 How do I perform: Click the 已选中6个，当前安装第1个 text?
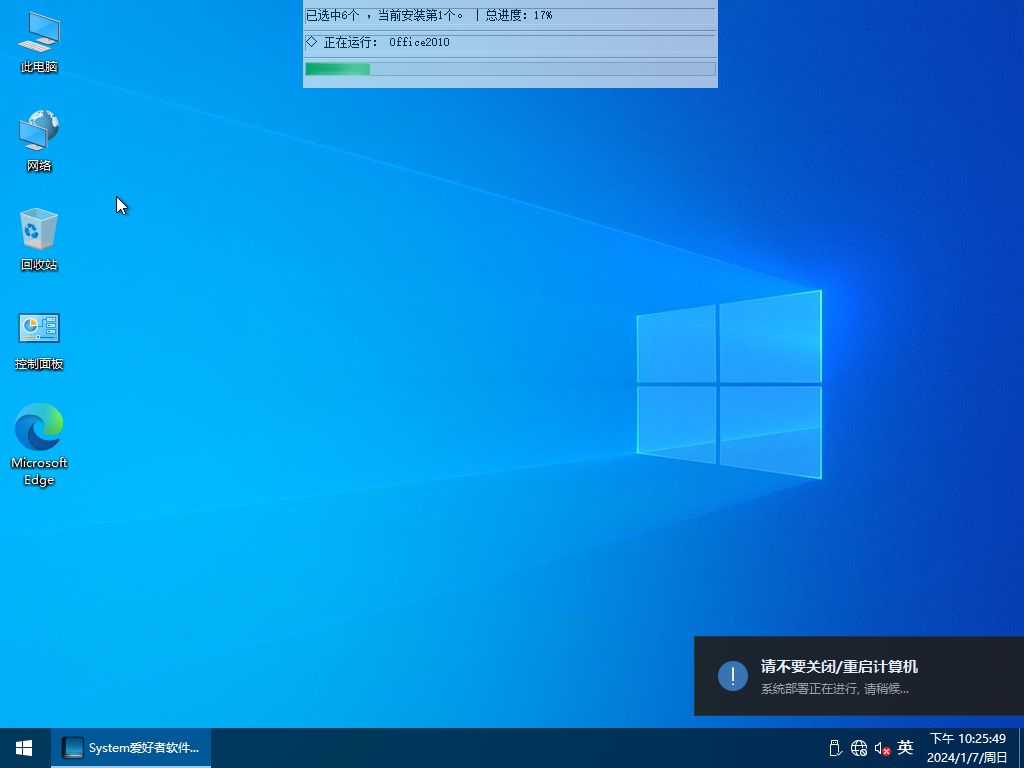pyautogui.click(x=384, y=15)
